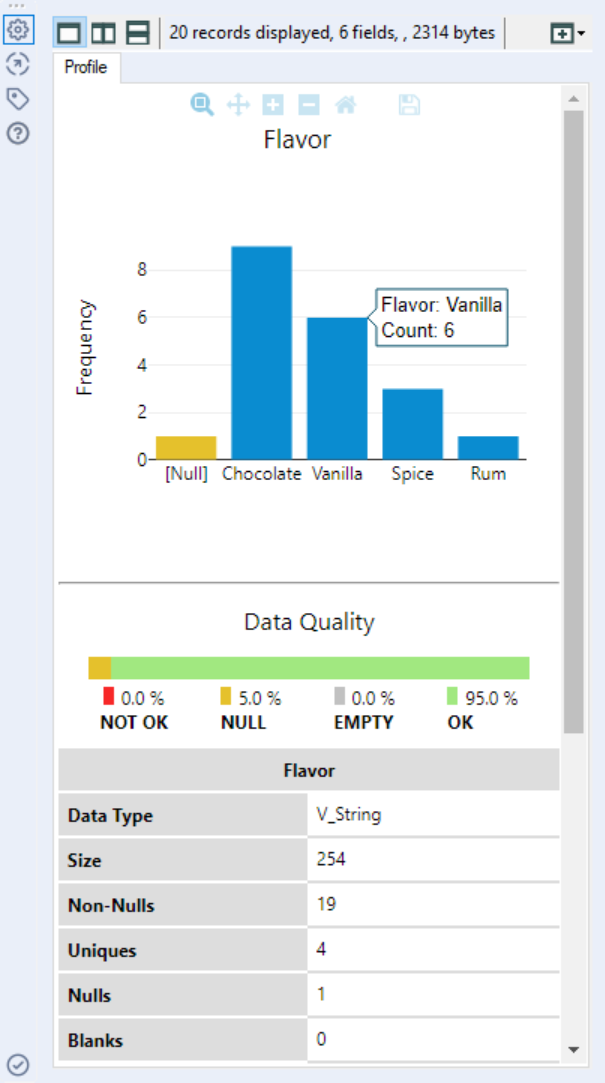Switch to side-by-side split layout
Screen dimensions: 605x1083
click(x=103, y=33)
